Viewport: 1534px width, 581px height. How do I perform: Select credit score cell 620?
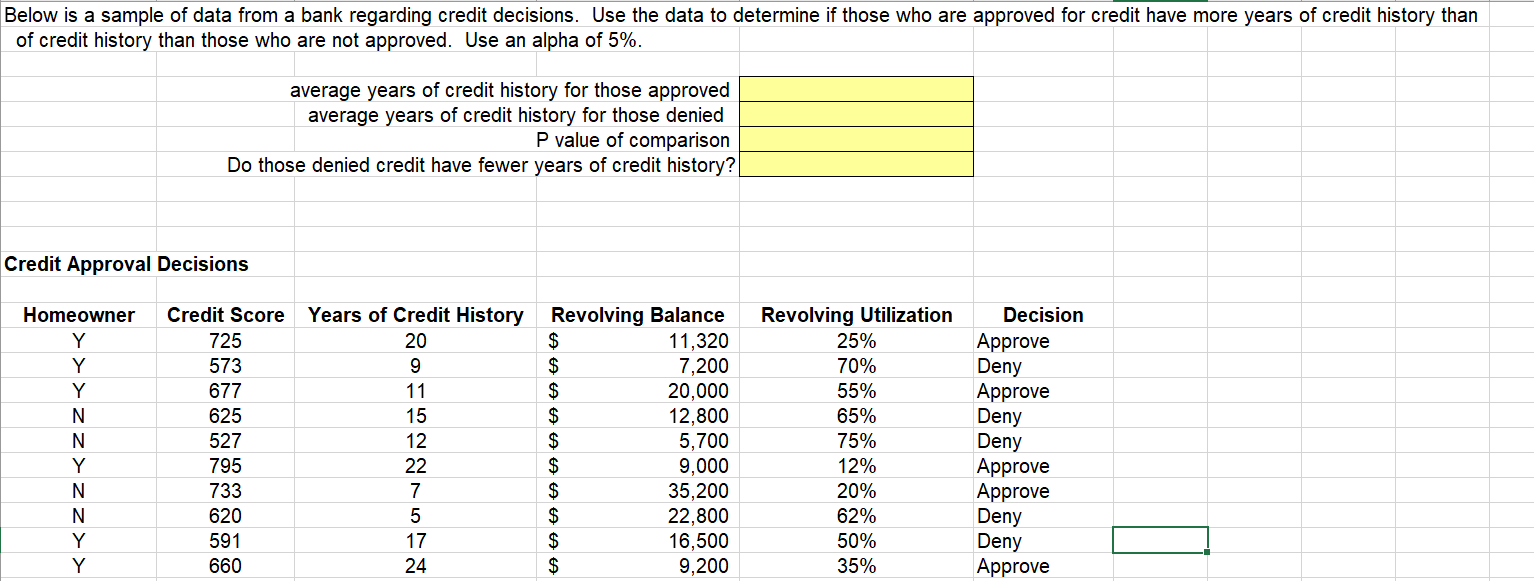coord(226,516)
